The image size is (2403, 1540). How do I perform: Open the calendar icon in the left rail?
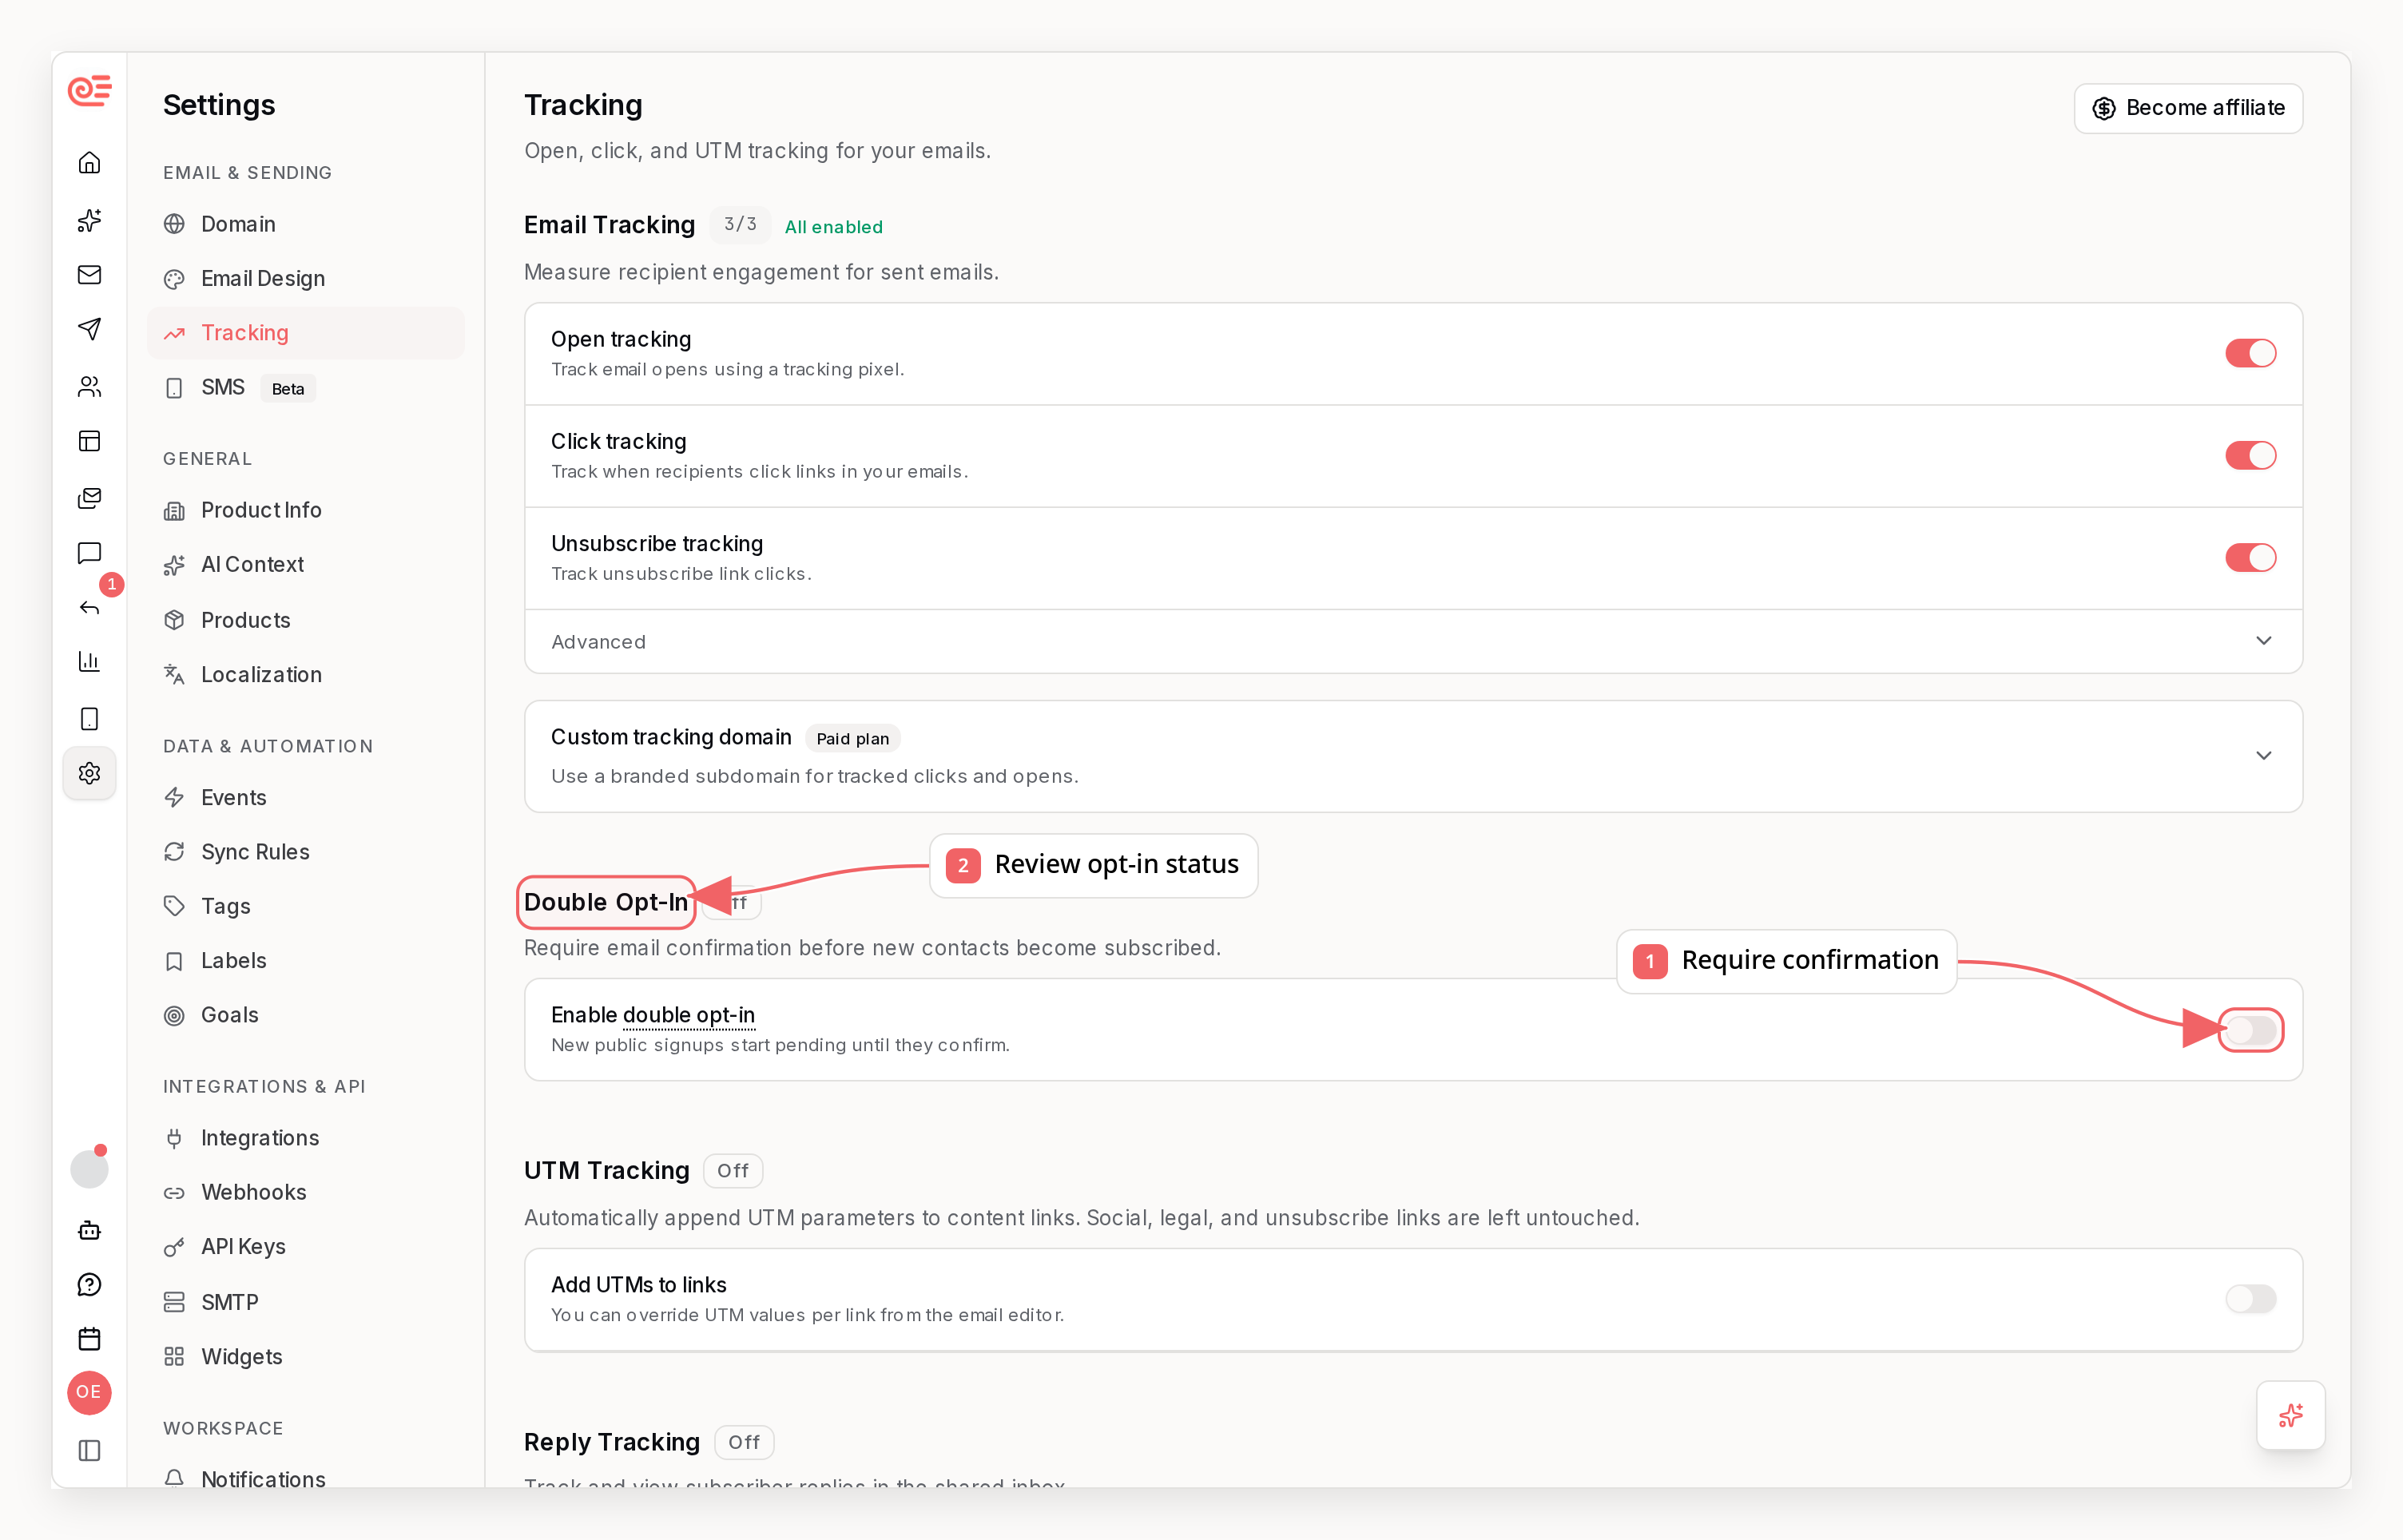pyautogui.click(x=90, y=1339)
